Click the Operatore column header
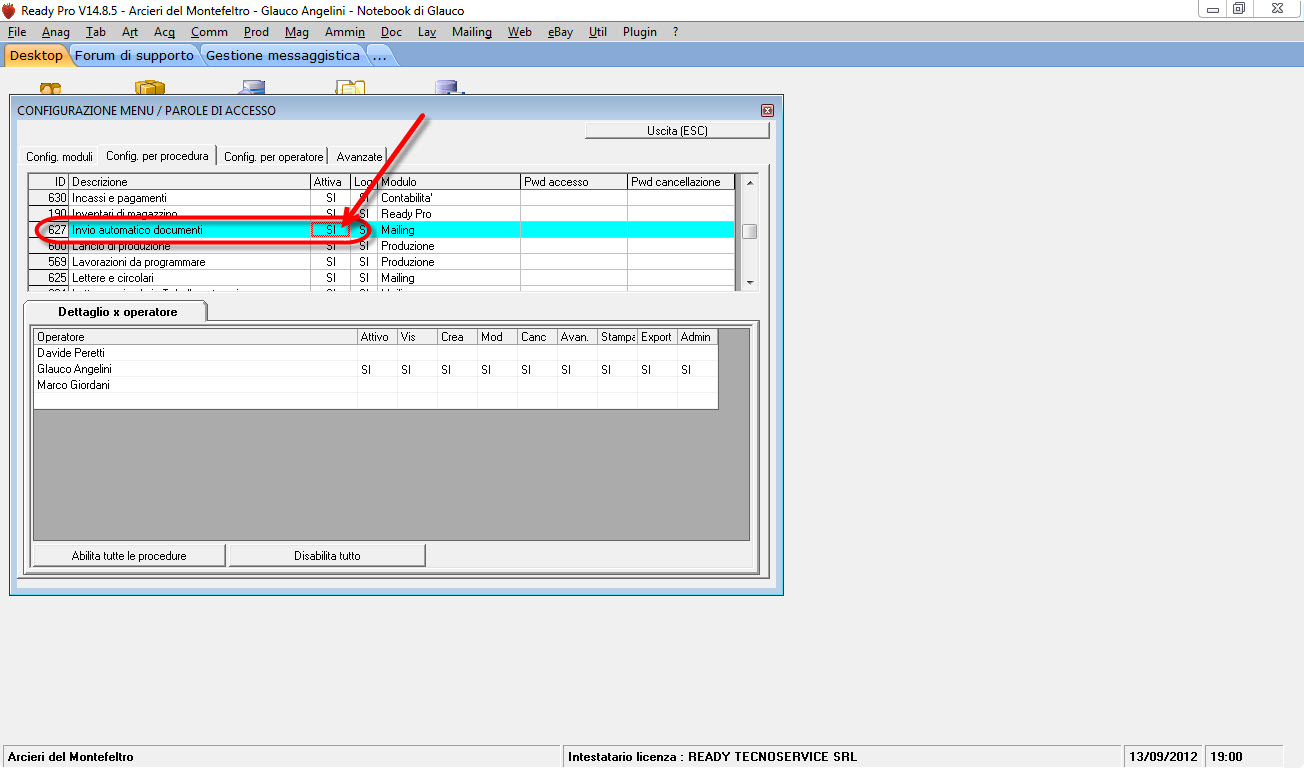The height and width of the screenshot is (768, 1304). point(195,337)
